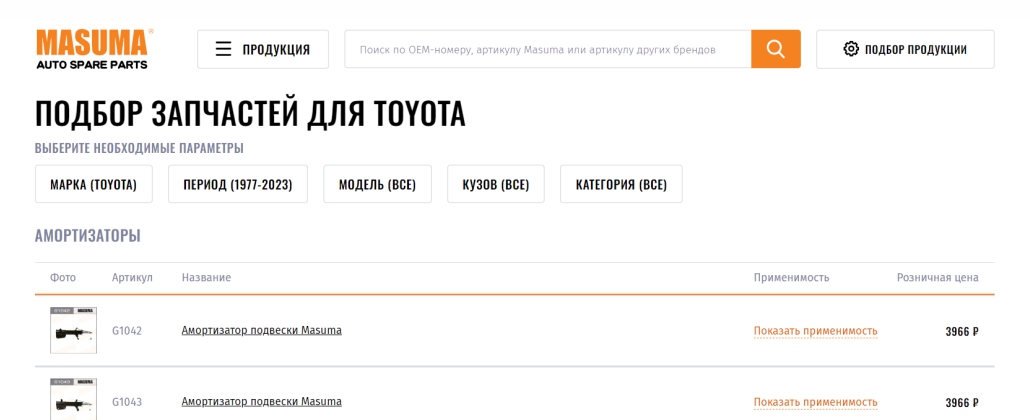Viewport: 1030px width, 420px height.
Task: Click the Применимость column header
Action: point(791,277)
